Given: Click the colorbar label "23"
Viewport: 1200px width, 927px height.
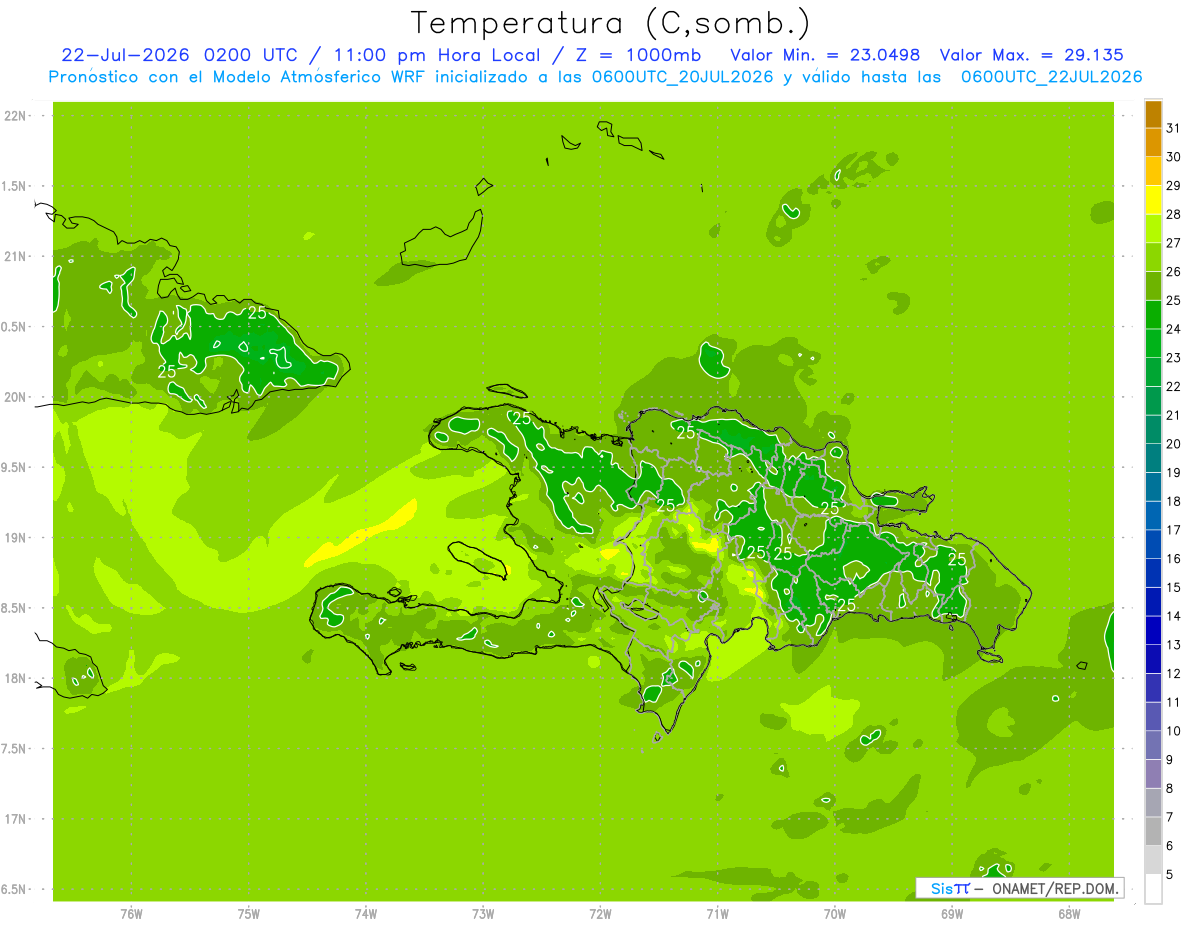Looking at the screenshot, I should point(1174,357).
